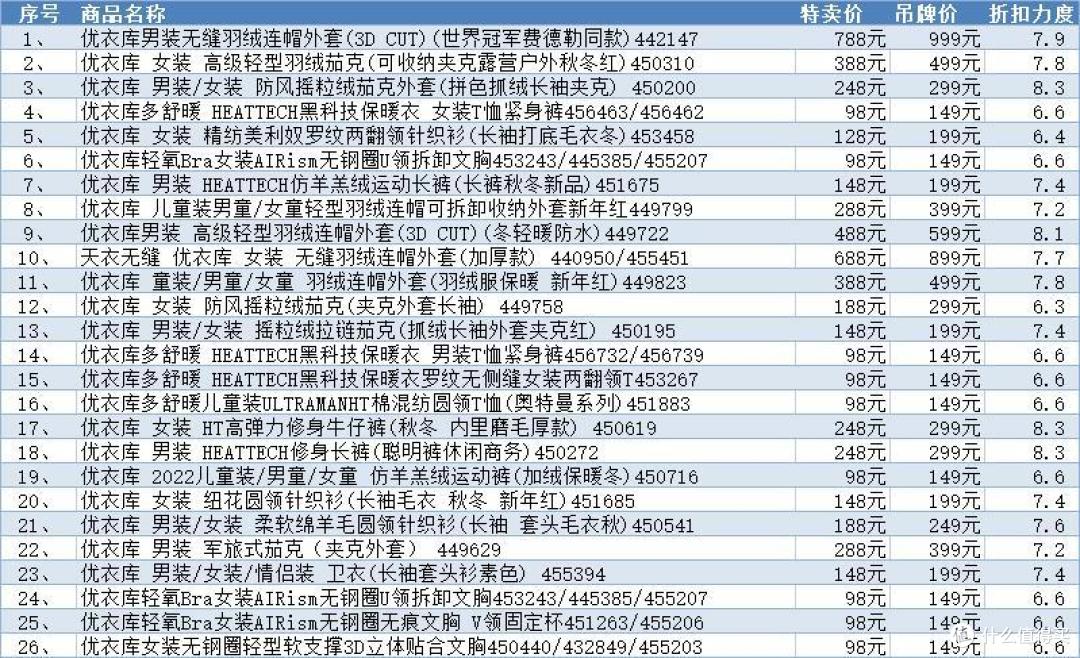1080x658 pixels.
Task: Click 399元 tag price in row 22
Action: (x=954, y=550)
